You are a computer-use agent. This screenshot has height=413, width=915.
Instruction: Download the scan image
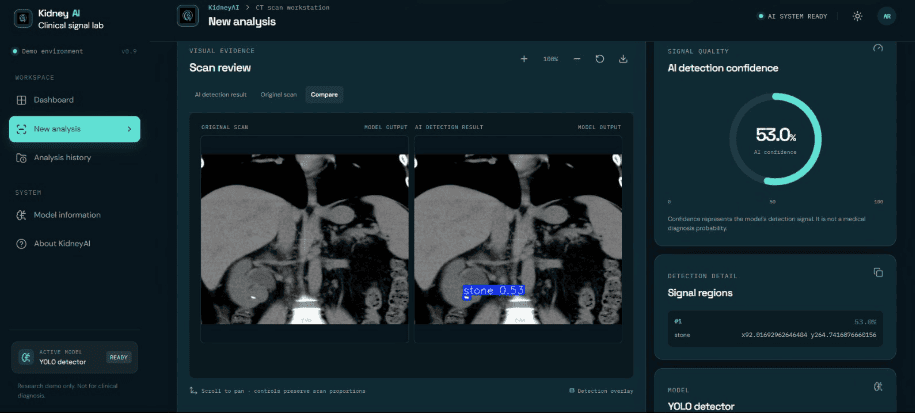coord(623,59)
